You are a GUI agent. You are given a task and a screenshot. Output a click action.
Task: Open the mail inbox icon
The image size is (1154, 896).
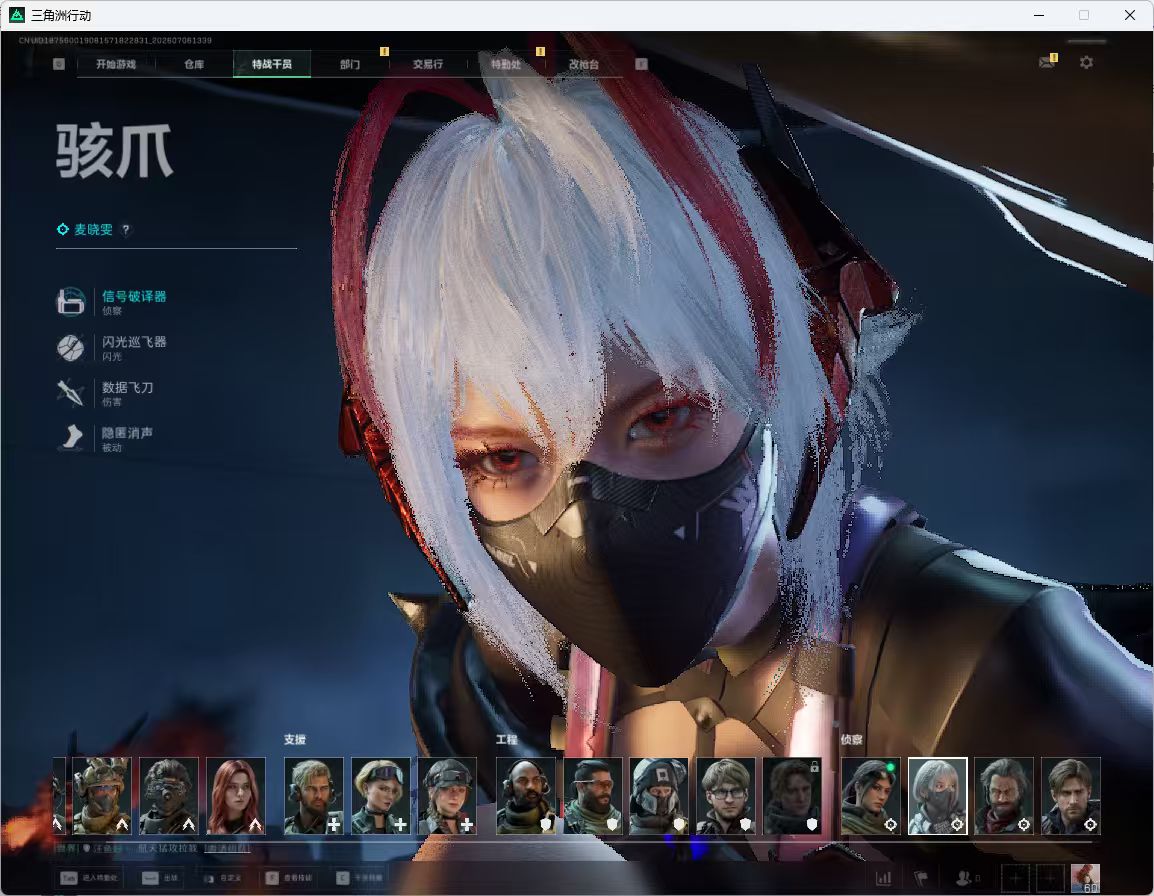point(1047,63)
